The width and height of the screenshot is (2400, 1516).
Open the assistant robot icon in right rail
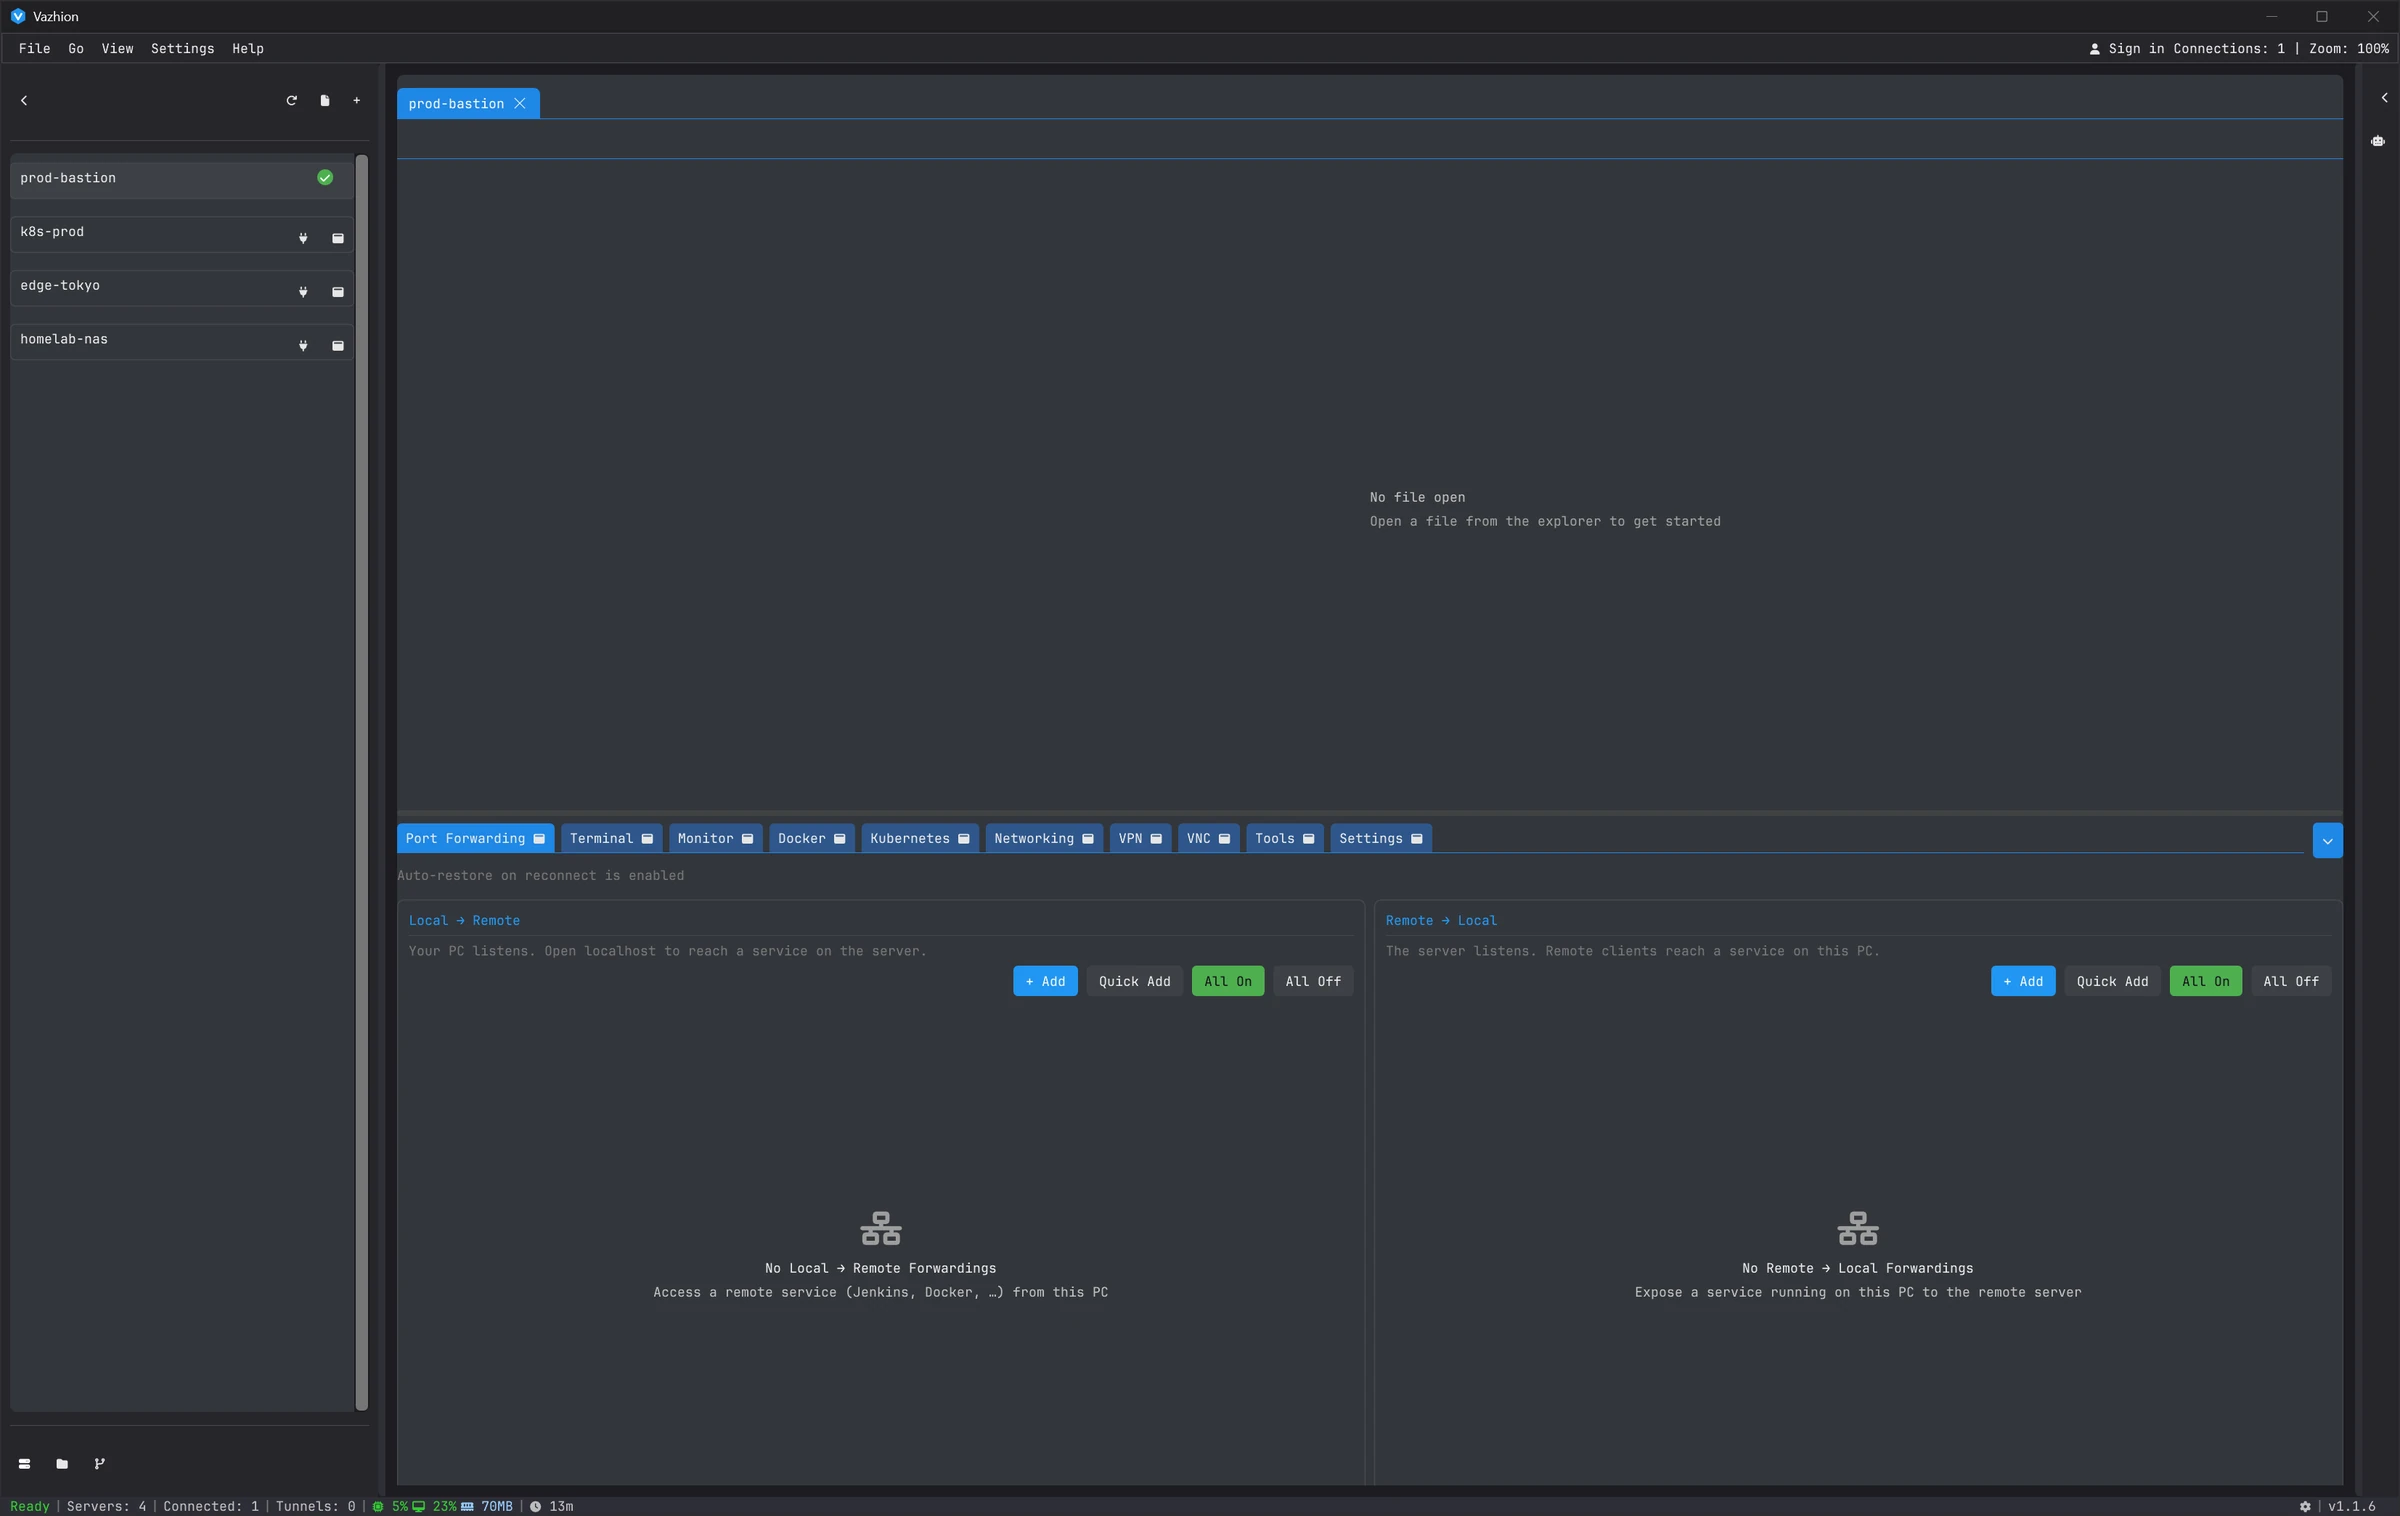pos(2378,141)
